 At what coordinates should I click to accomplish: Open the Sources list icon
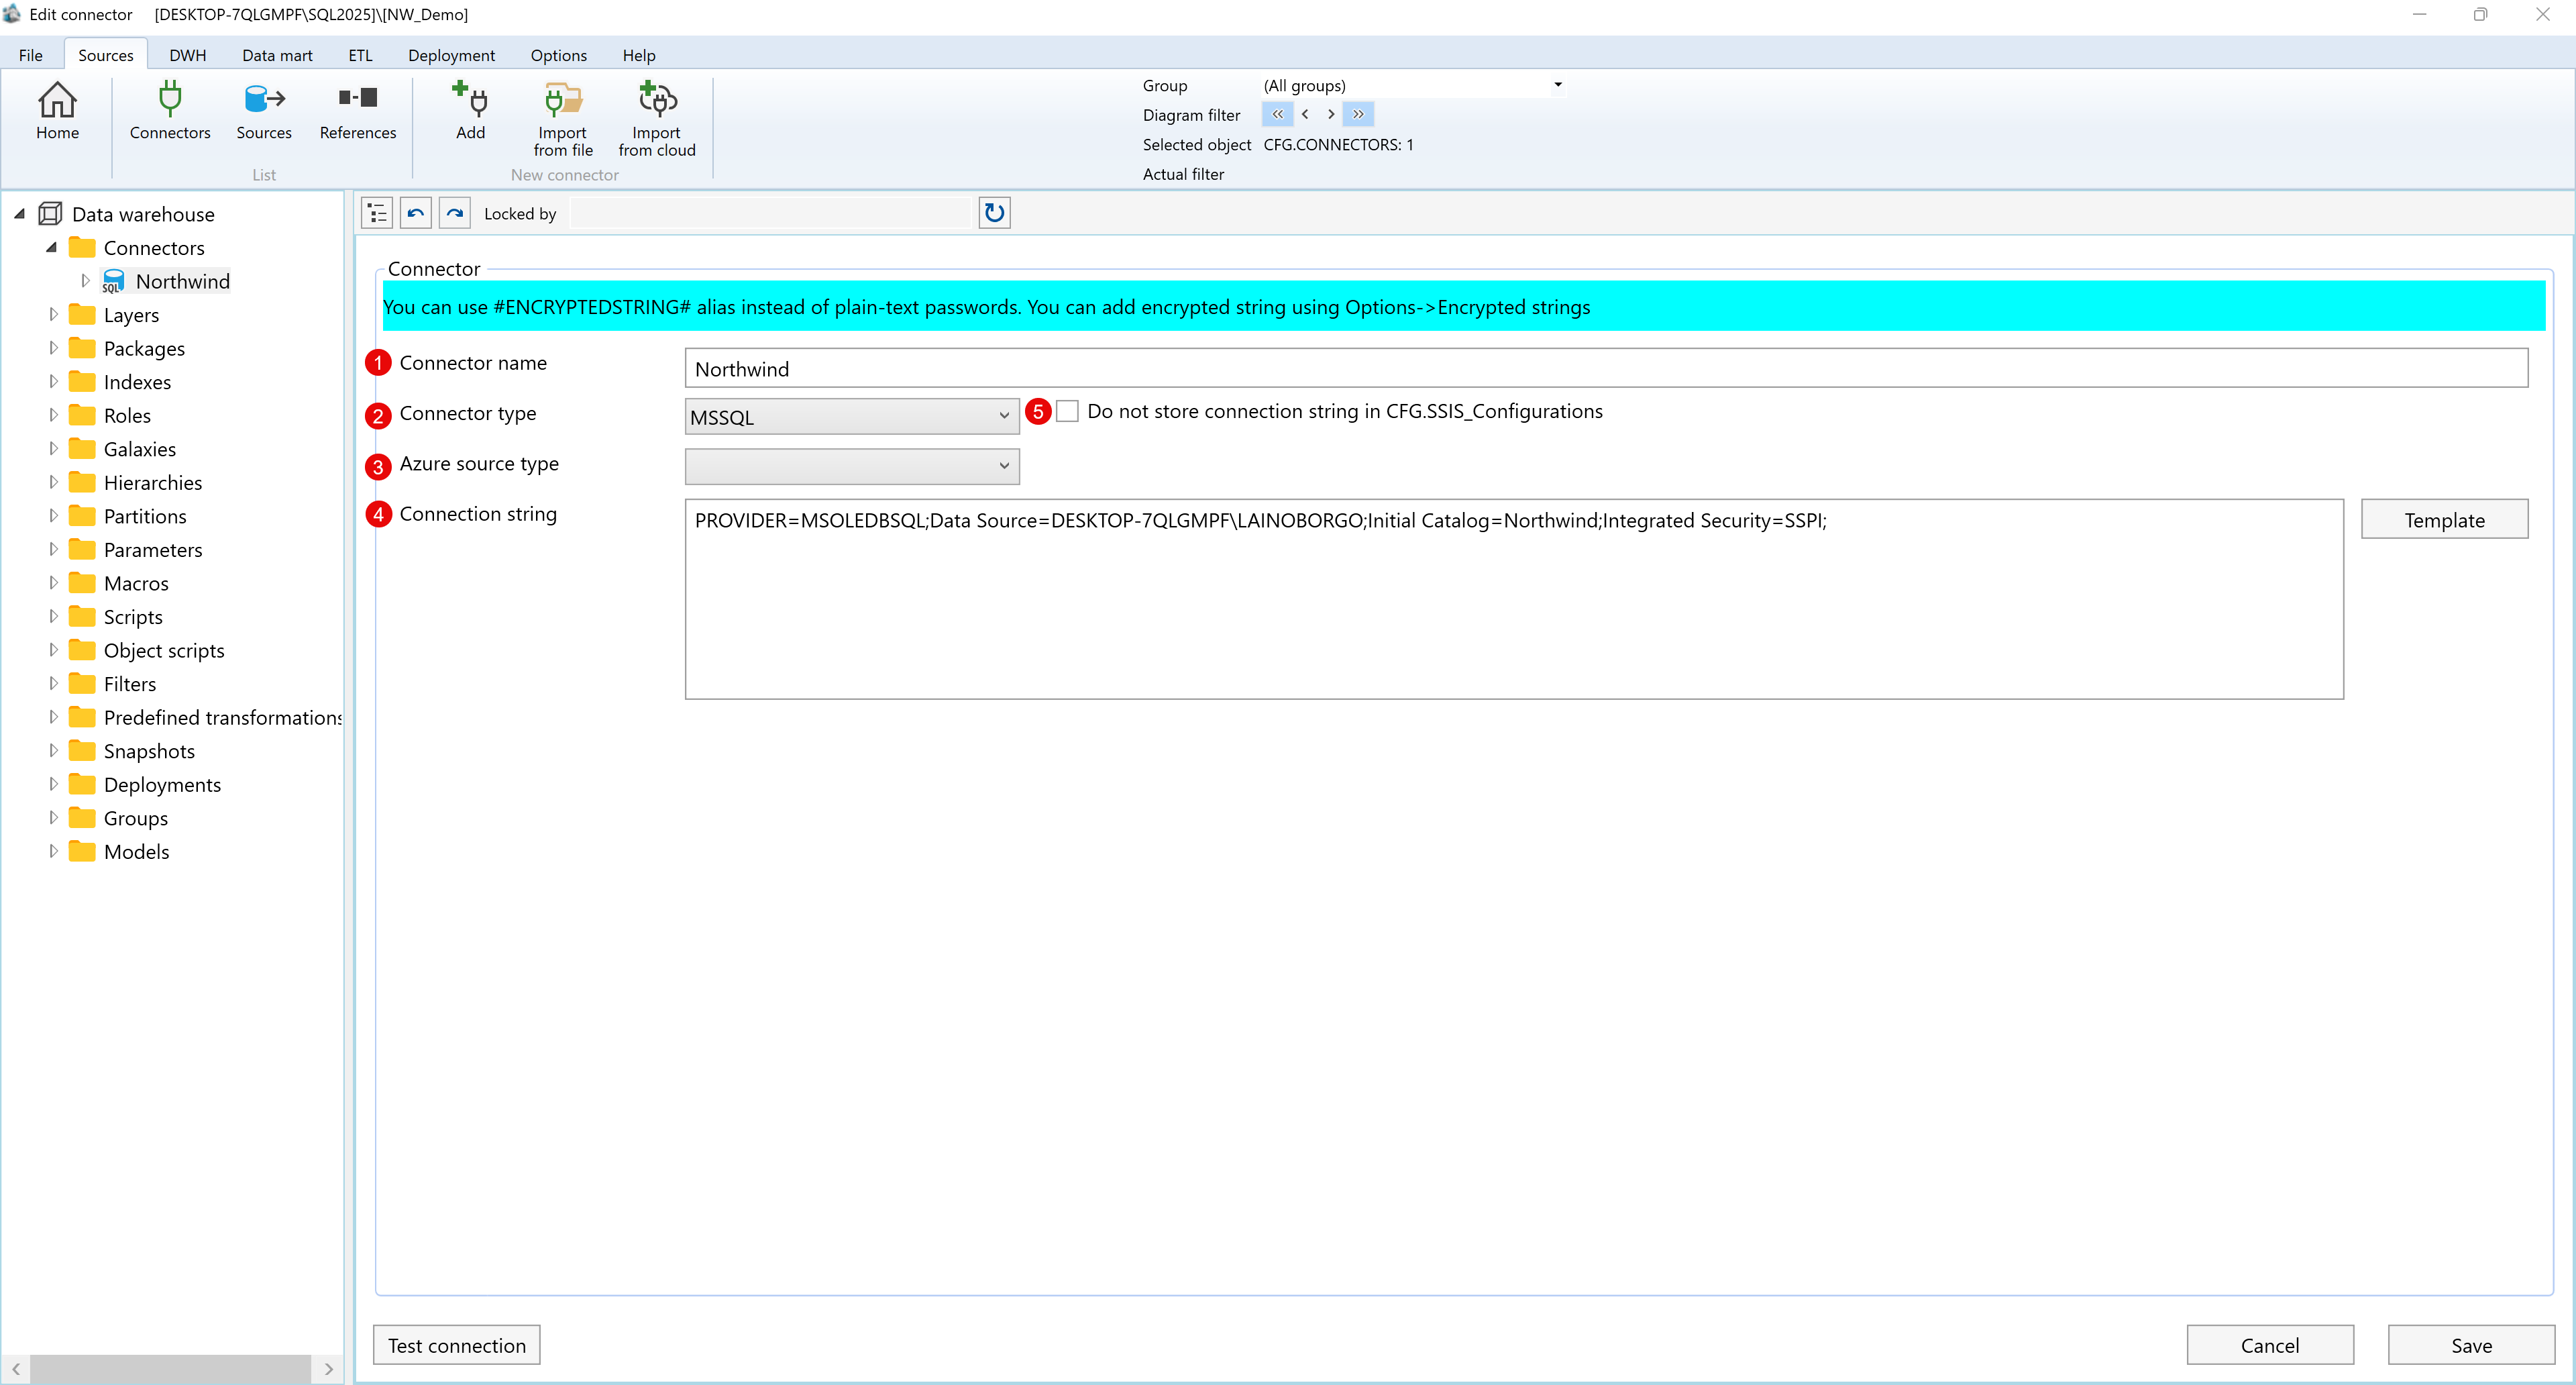click(264, 110)
